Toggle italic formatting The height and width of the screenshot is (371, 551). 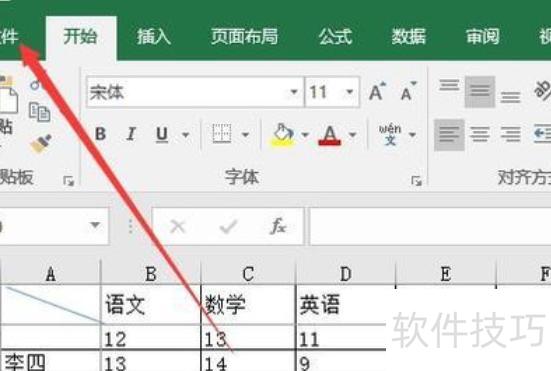[x=131, y=134]
